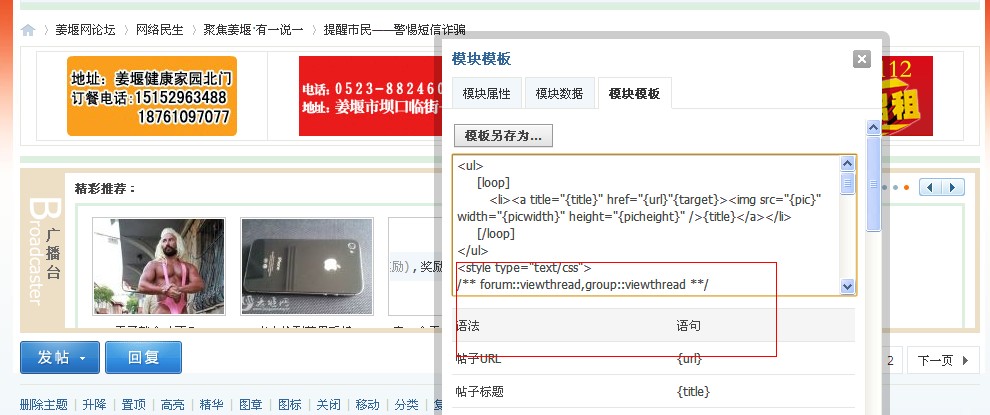Click the 精华 moderation link
990x415 pixels.
(212, 405)
